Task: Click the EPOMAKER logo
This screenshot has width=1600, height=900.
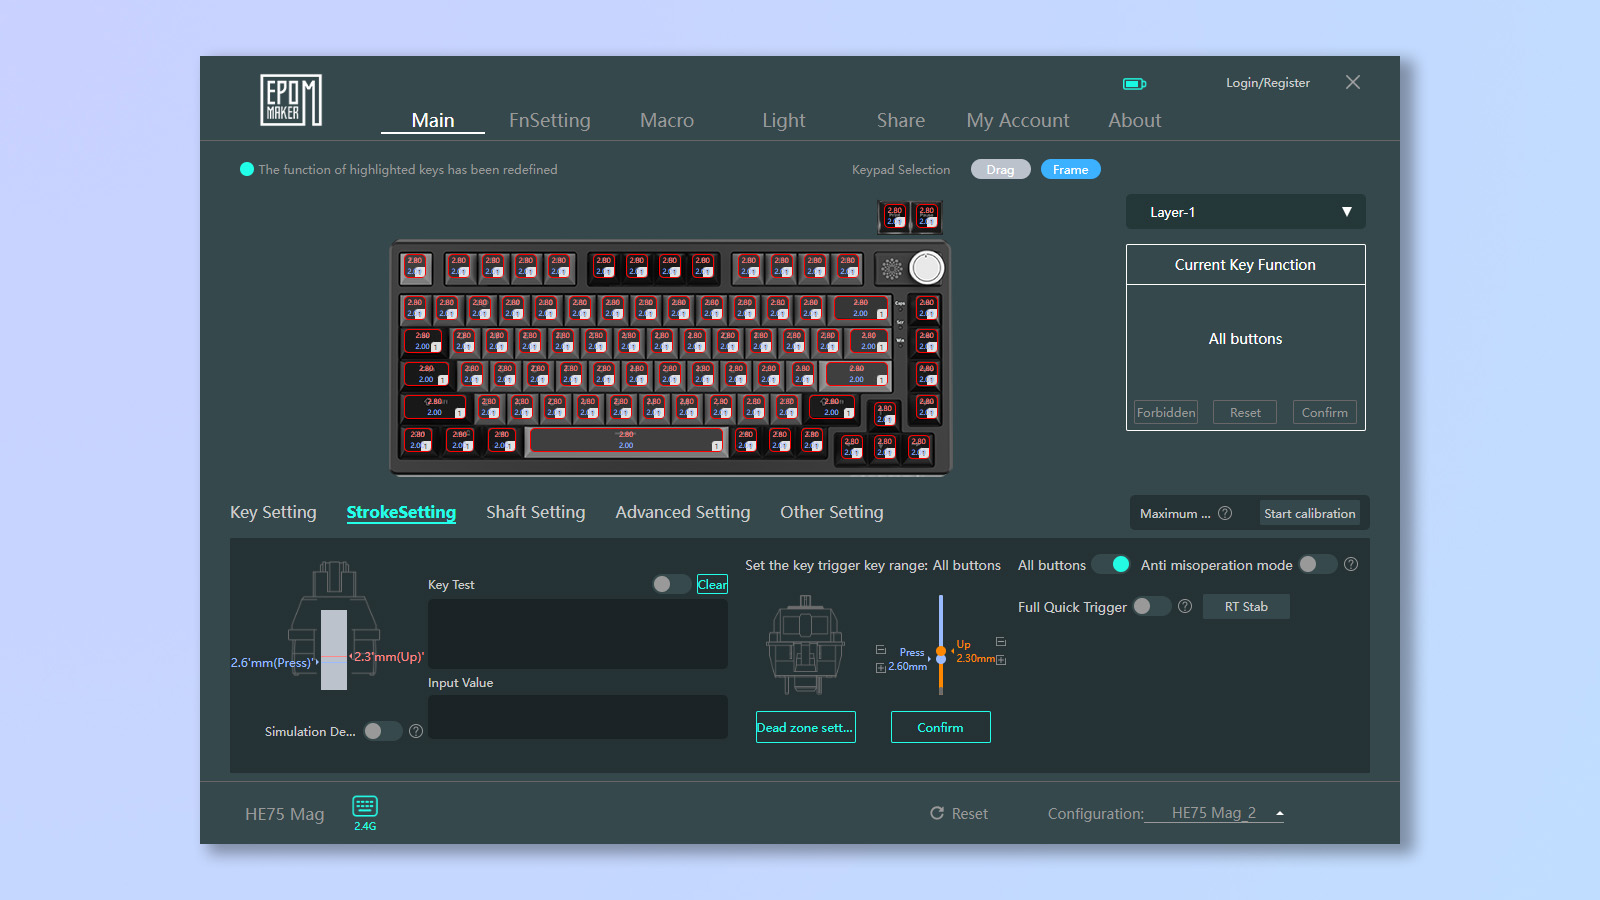Action: click(x=291, y=99)
